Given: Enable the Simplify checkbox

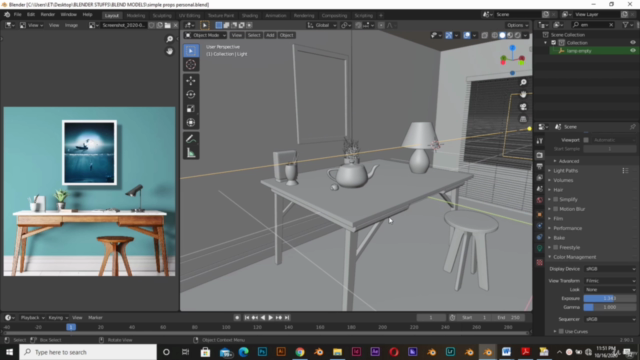Looking at the screenshot, I should pos(556,199).
